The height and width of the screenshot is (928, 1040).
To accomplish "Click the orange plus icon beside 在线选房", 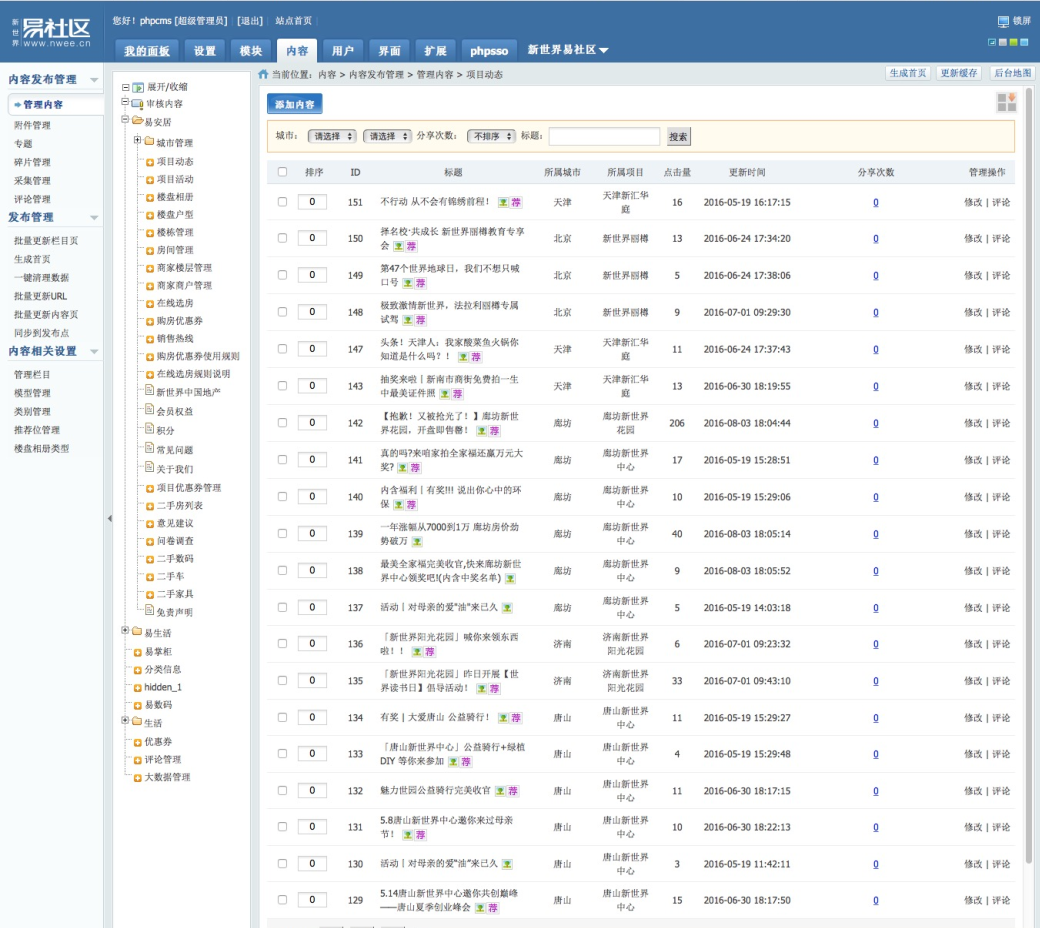I will pyautogui.click(x=150, y=303).
